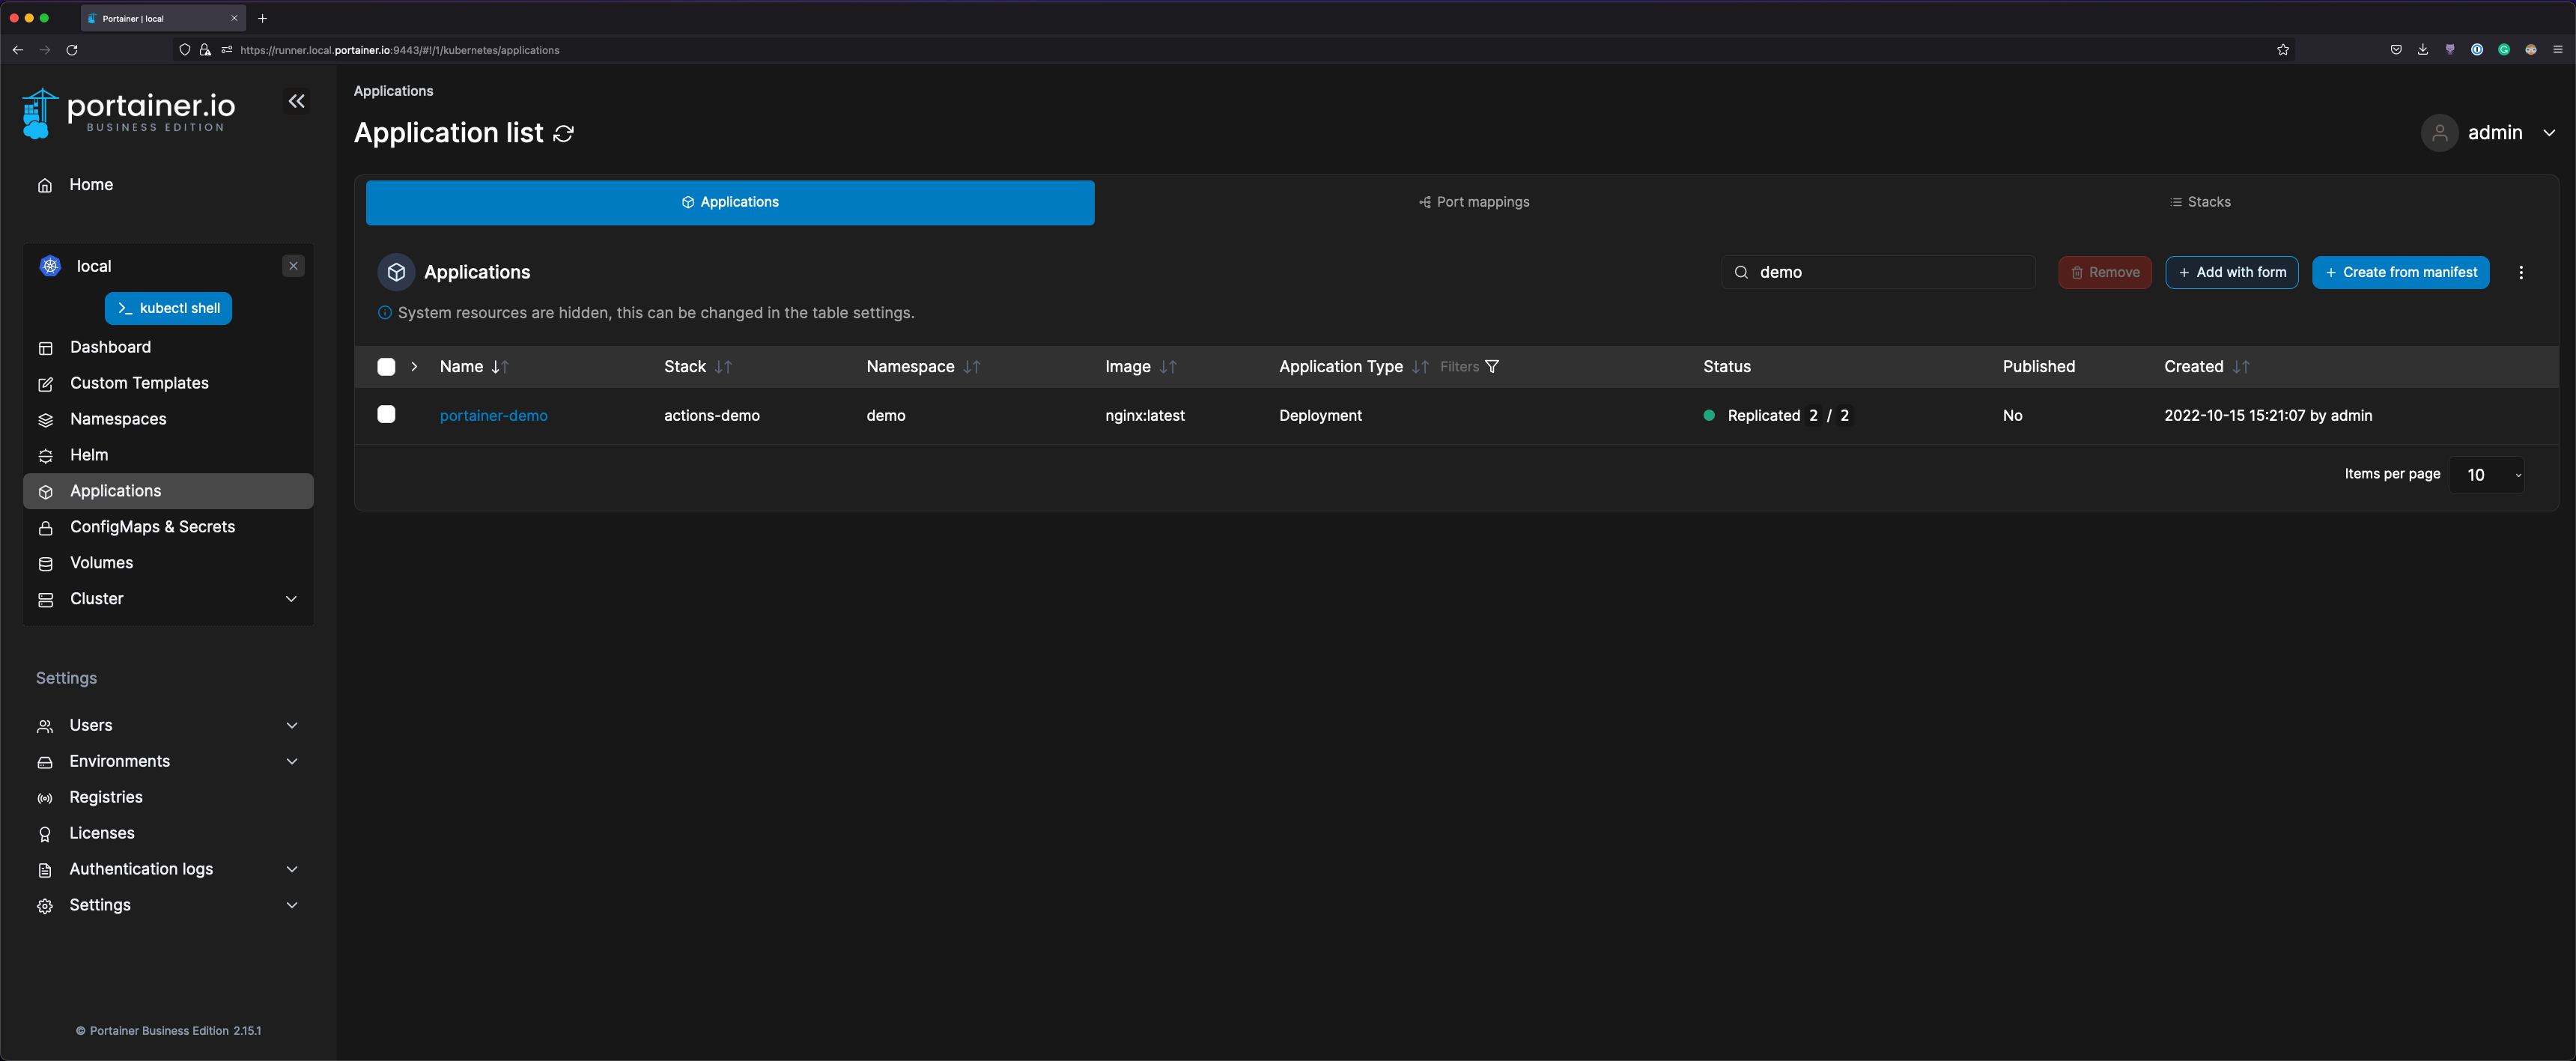The image size is (2576, 1061).
Task: Expand all rows chevron in header
Action: (x=414, y=367)
